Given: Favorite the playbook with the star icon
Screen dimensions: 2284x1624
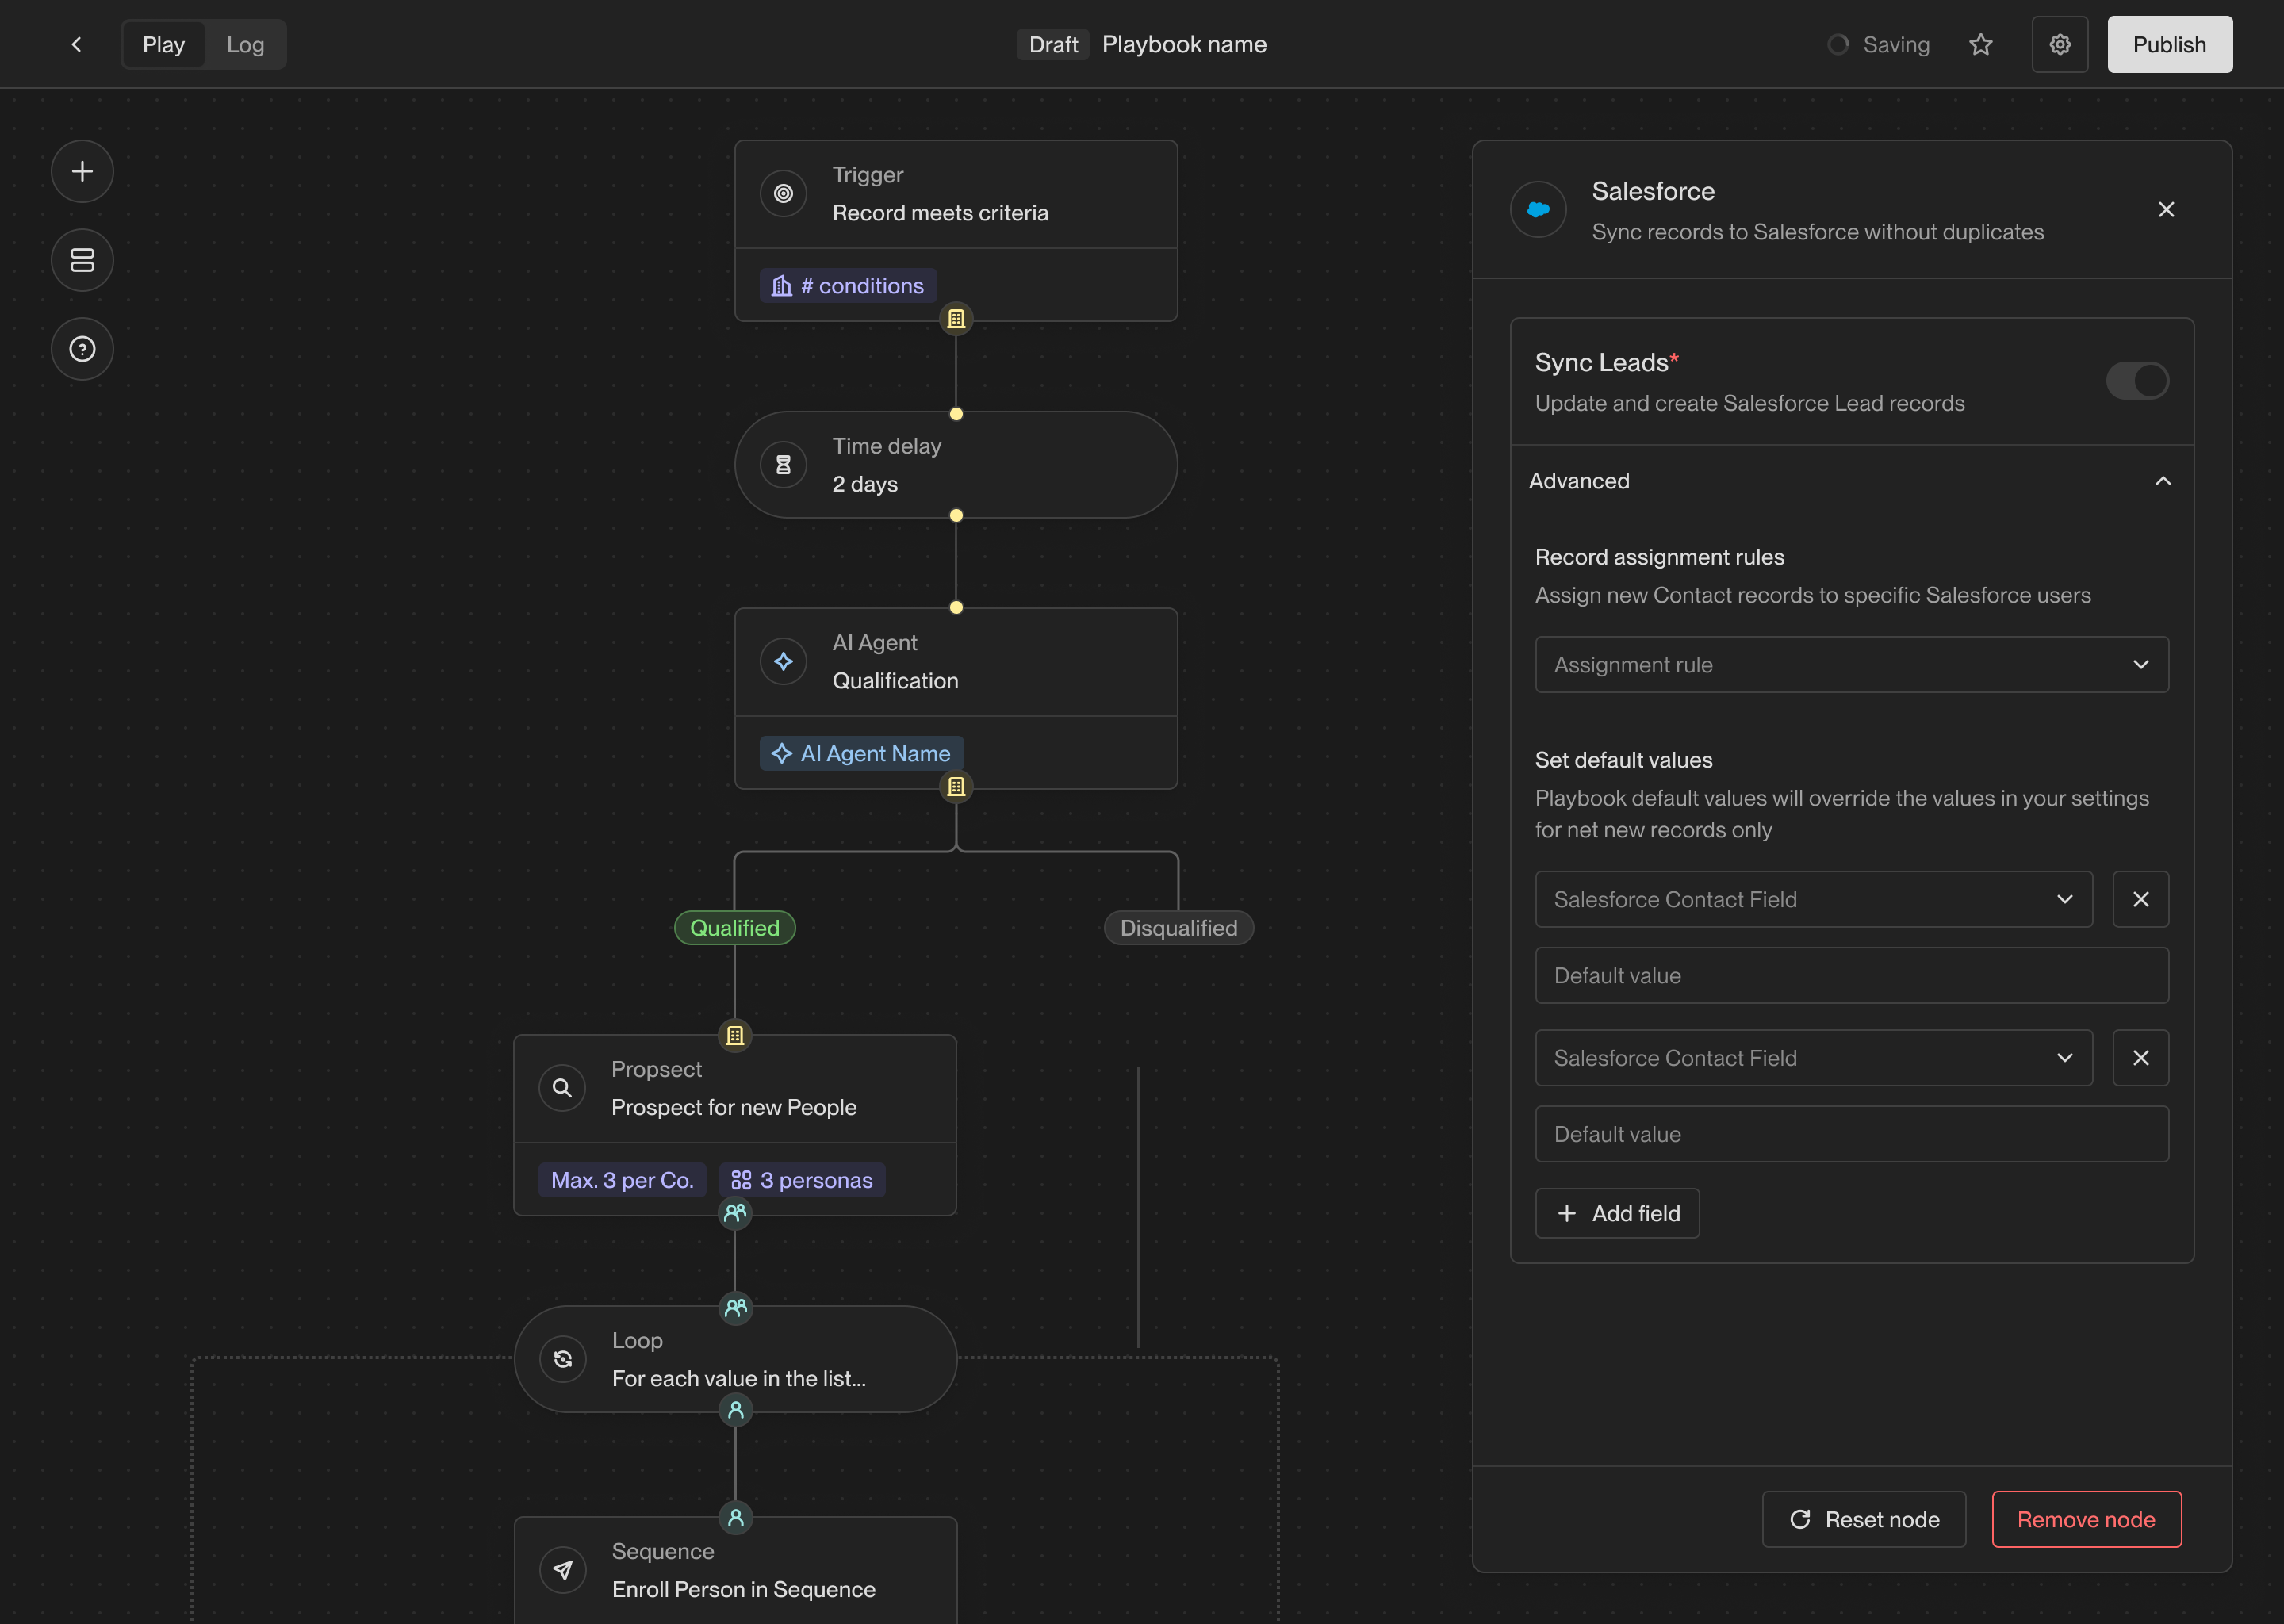Looking at the screenshot, I should point(1980,45).
